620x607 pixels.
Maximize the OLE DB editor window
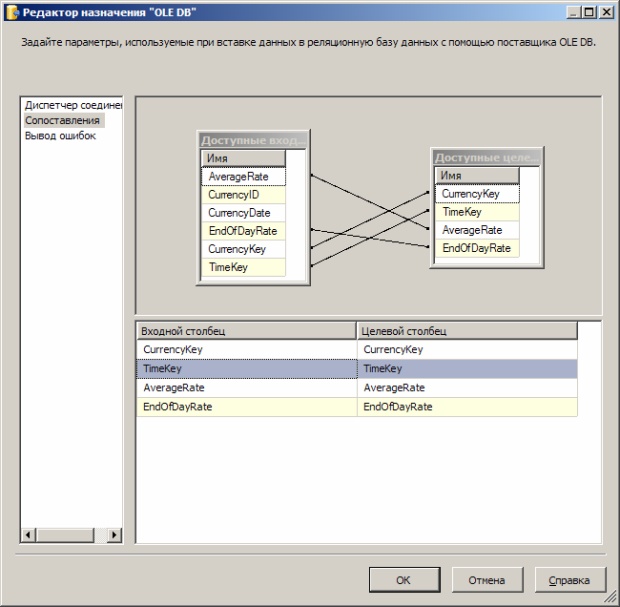pos(589,12)
